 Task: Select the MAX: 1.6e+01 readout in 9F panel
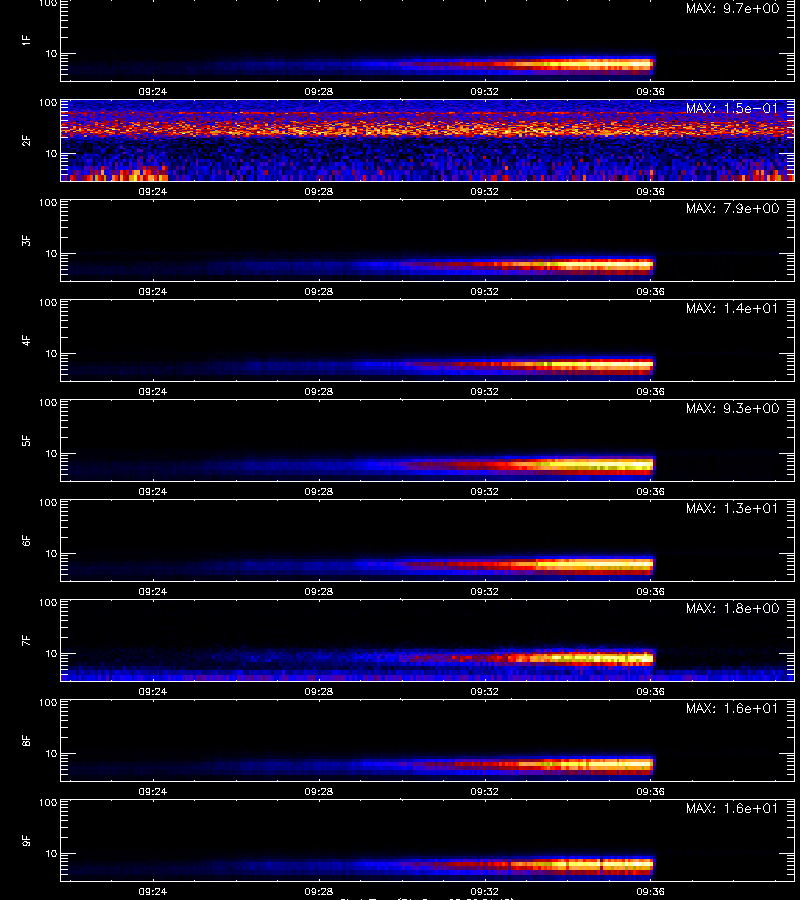click(732, 808)
